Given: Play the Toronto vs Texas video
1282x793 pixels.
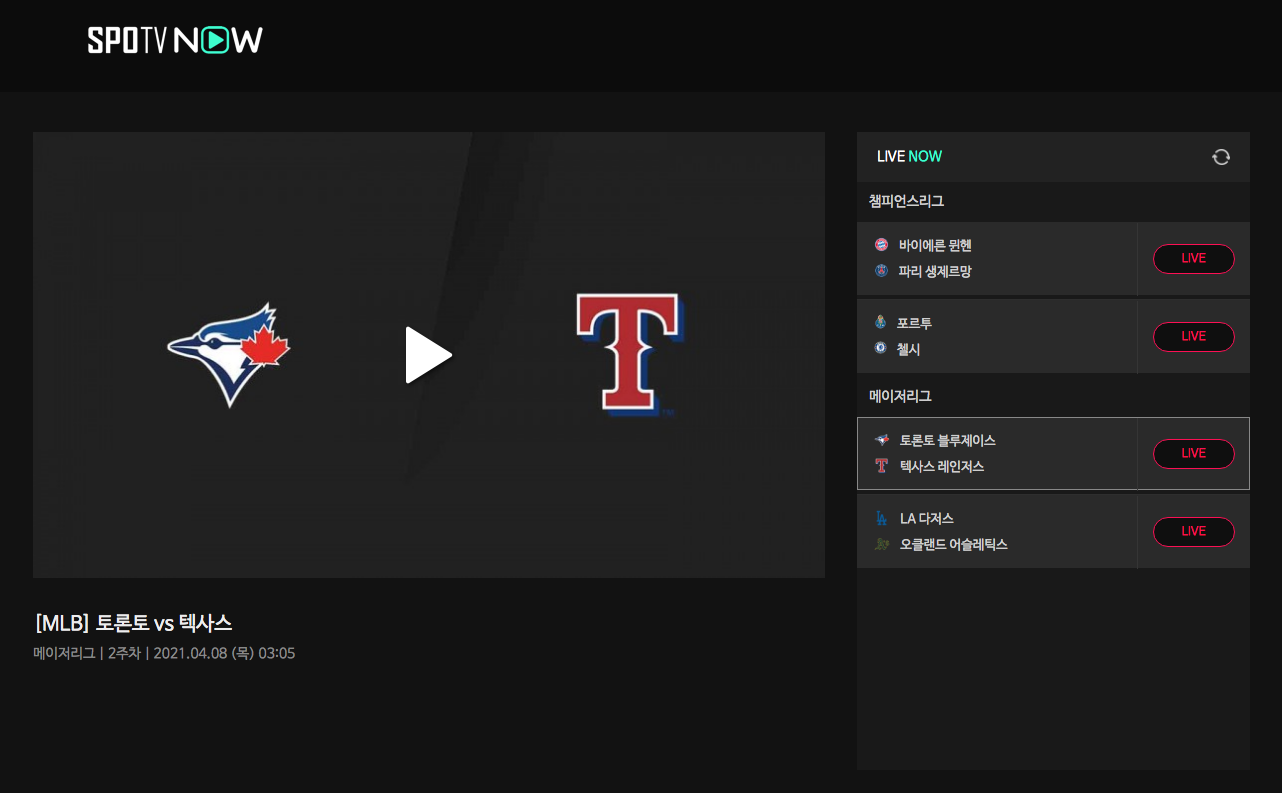Looking at the screenshot, I should (428, 355).
